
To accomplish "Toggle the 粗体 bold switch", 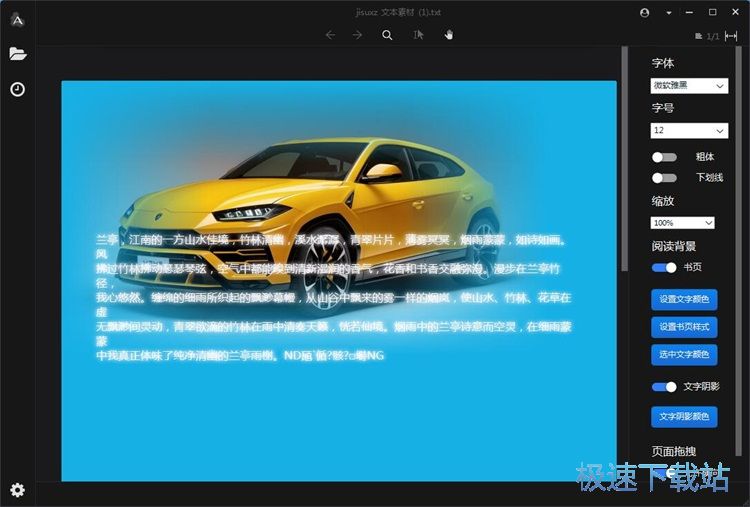I will coord(664,157).
